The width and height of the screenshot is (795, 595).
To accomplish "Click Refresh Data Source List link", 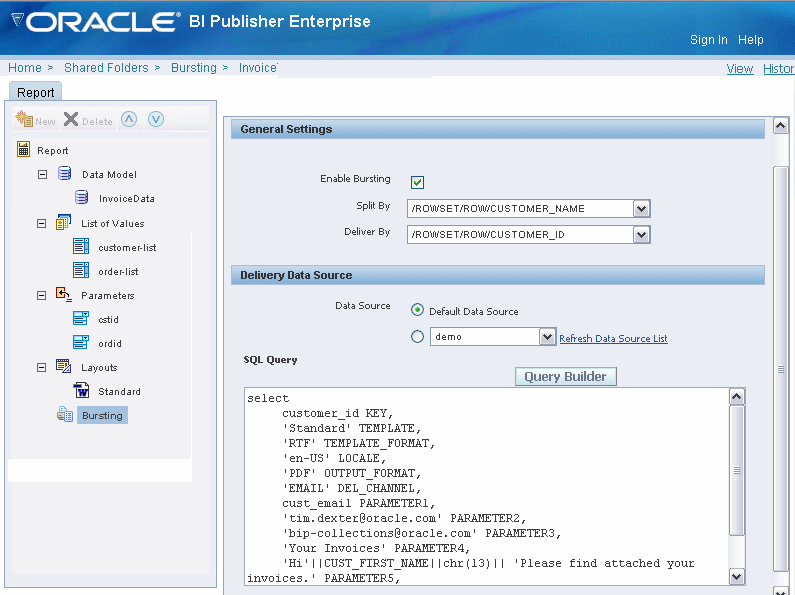I will [x=613, y=338].
